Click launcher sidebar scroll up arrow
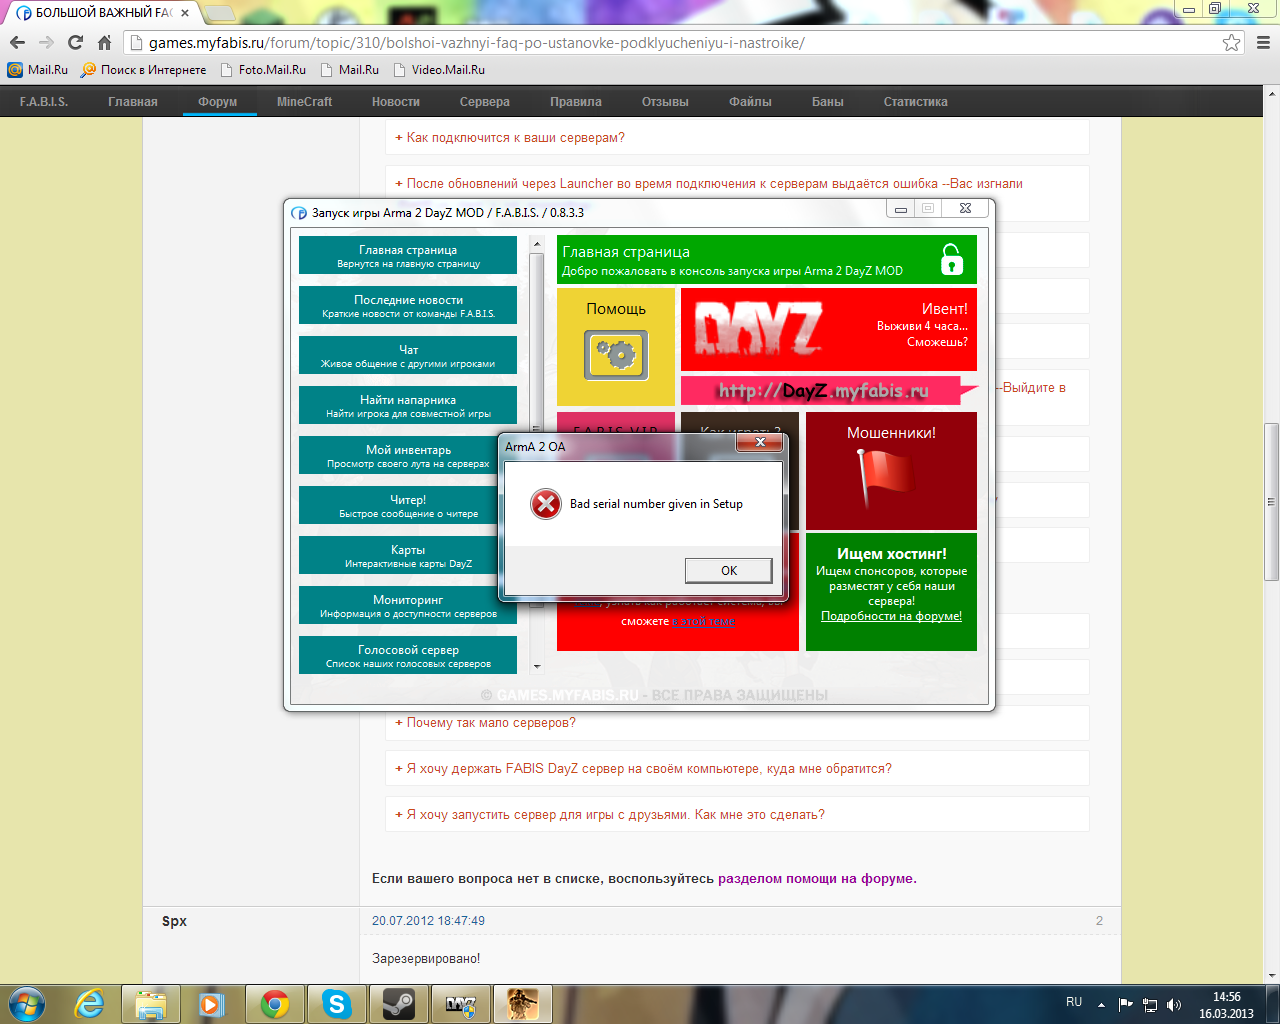The width and height of the screenshot is (1280, 1024). point(537,243)
